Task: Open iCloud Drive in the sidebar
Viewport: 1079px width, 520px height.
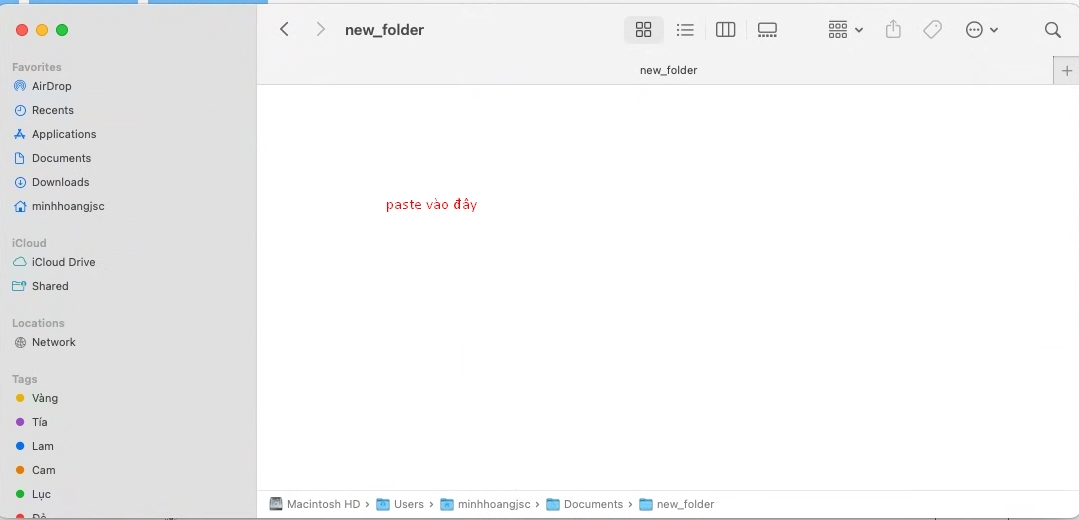Action: pyautogui.click(x=63, y=262)
